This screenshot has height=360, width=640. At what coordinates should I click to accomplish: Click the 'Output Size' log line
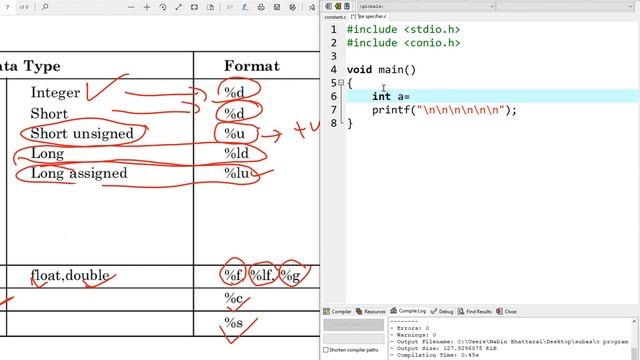(x=443, y=348)
